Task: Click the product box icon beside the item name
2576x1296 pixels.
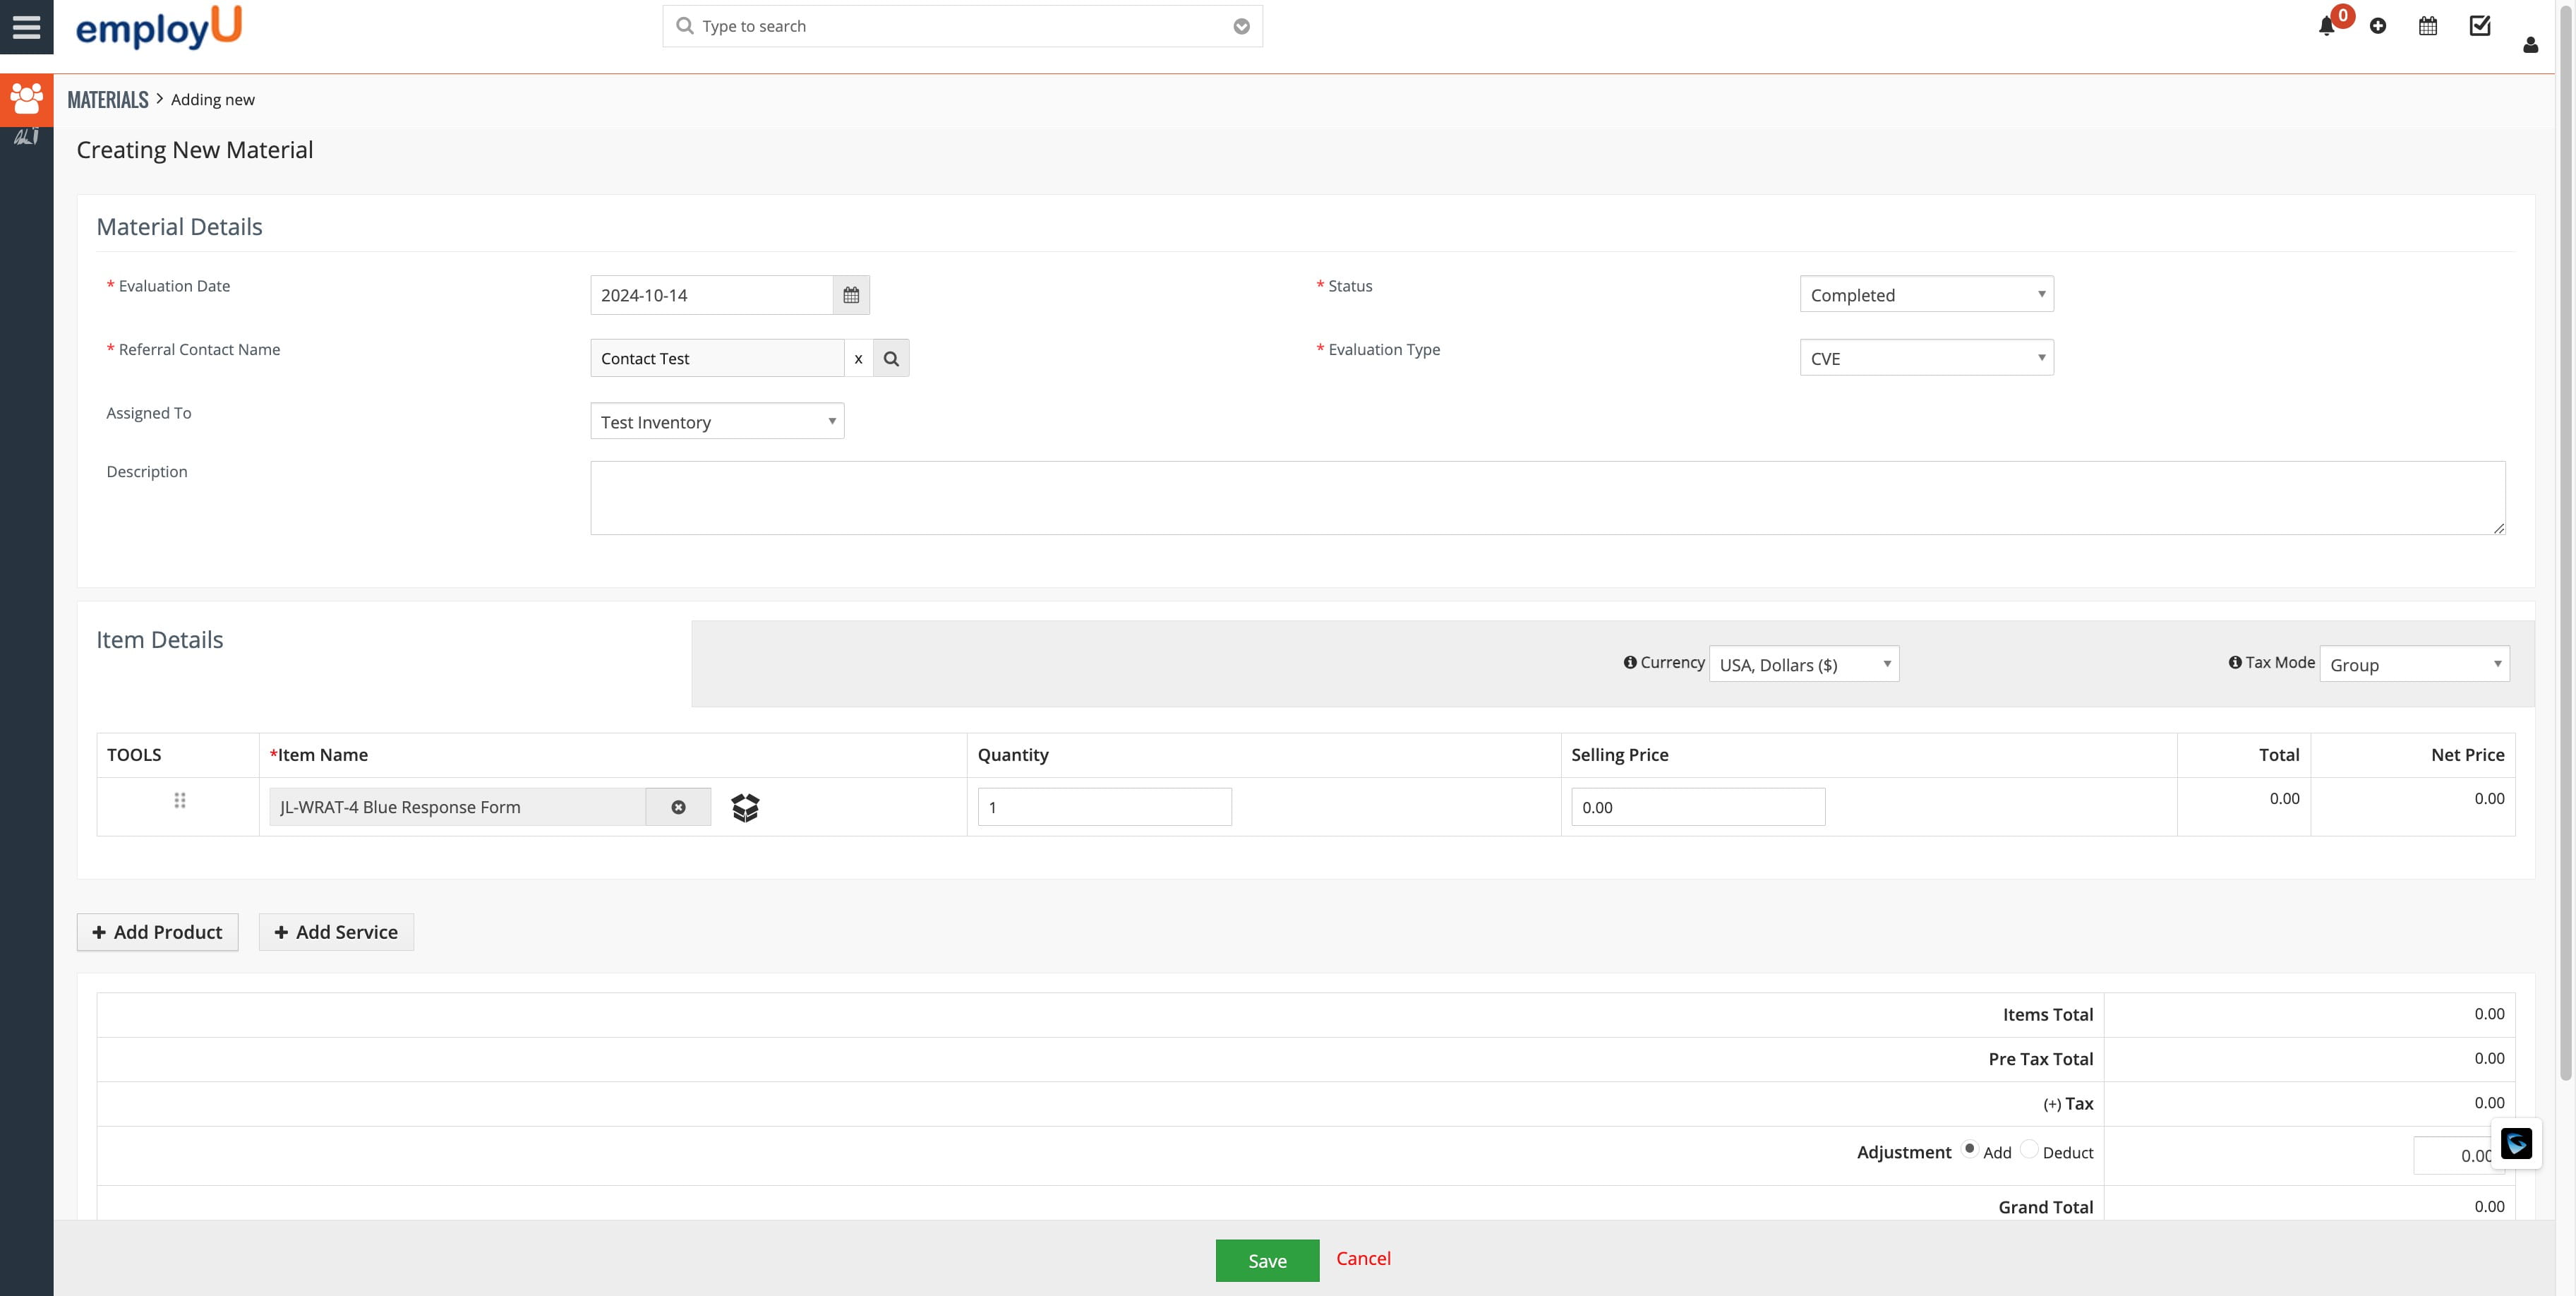Action: point(745,807)
